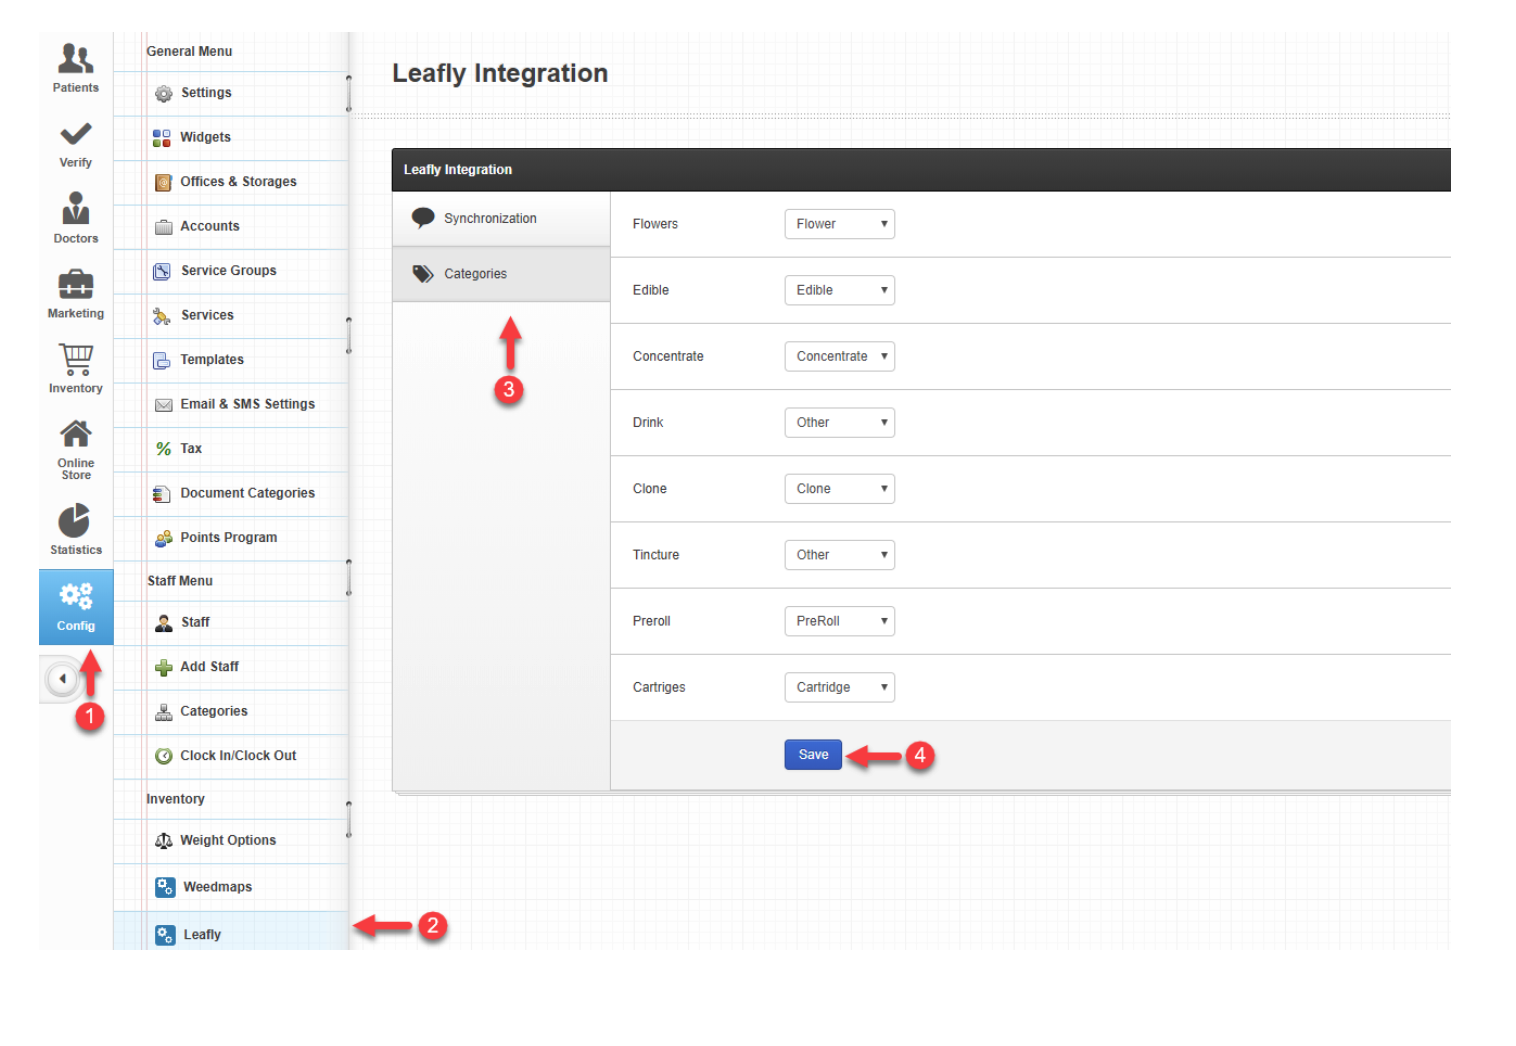Open the Points Program link
Screen dimensions: 1516x1046
229,537
